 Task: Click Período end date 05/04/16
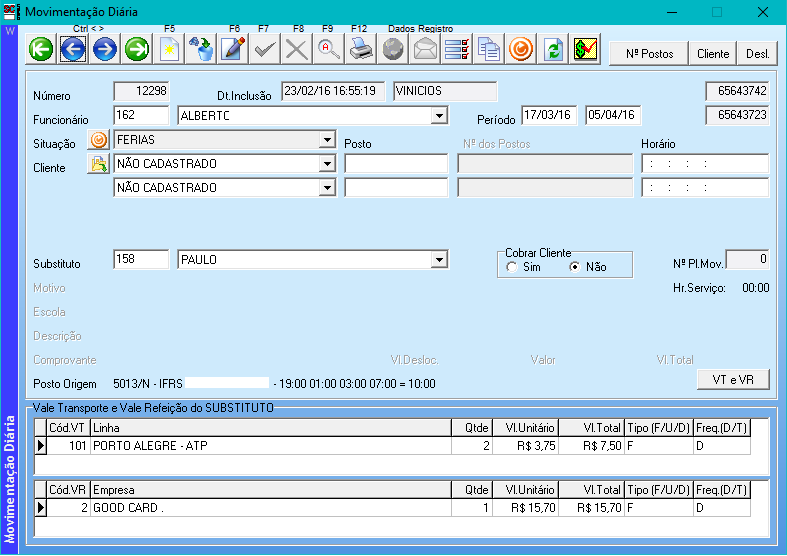(x=613, y=115)
